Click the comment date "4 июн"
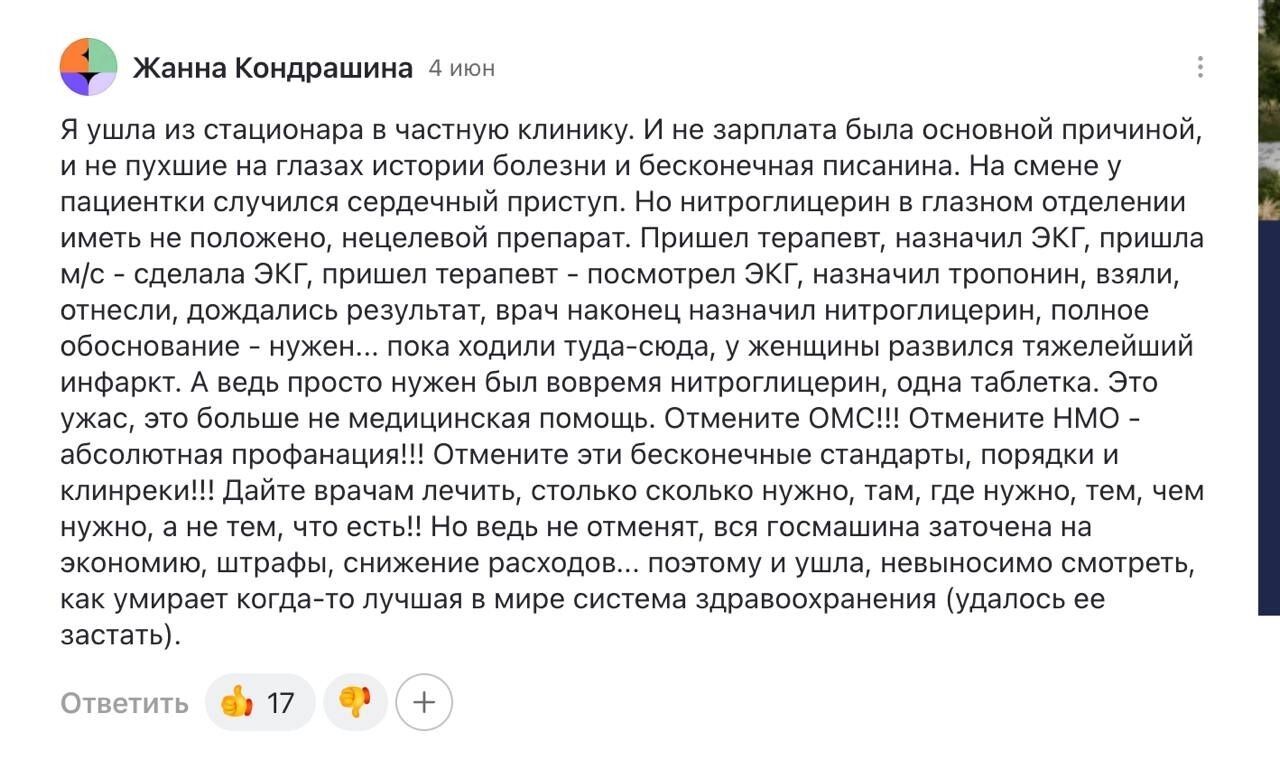 pyautogui.click(x=461, y=68)
